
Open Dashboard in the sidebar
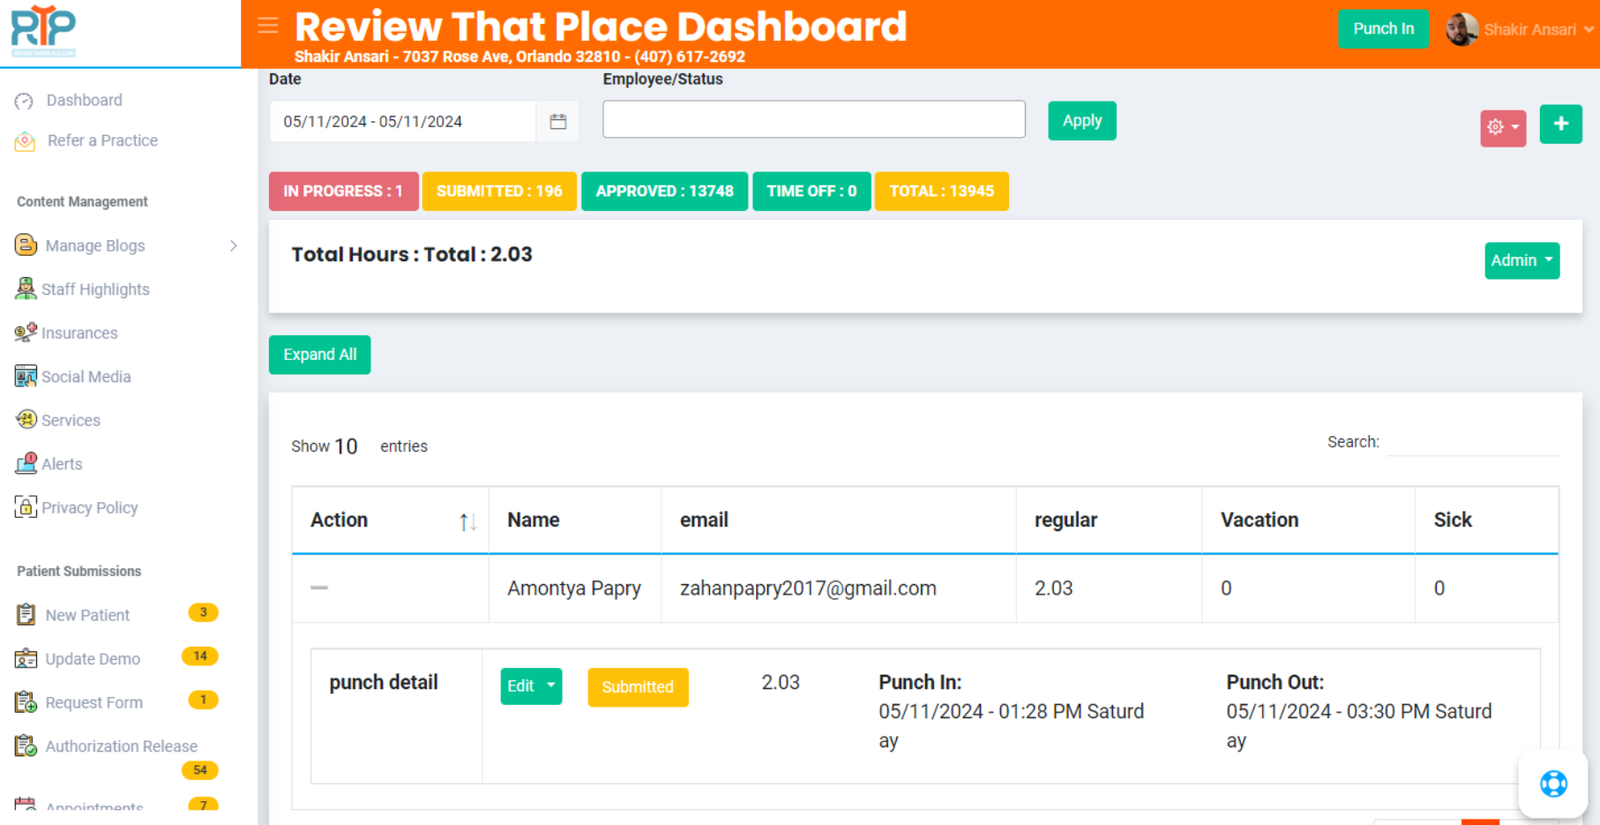click(x=84, y=100)
